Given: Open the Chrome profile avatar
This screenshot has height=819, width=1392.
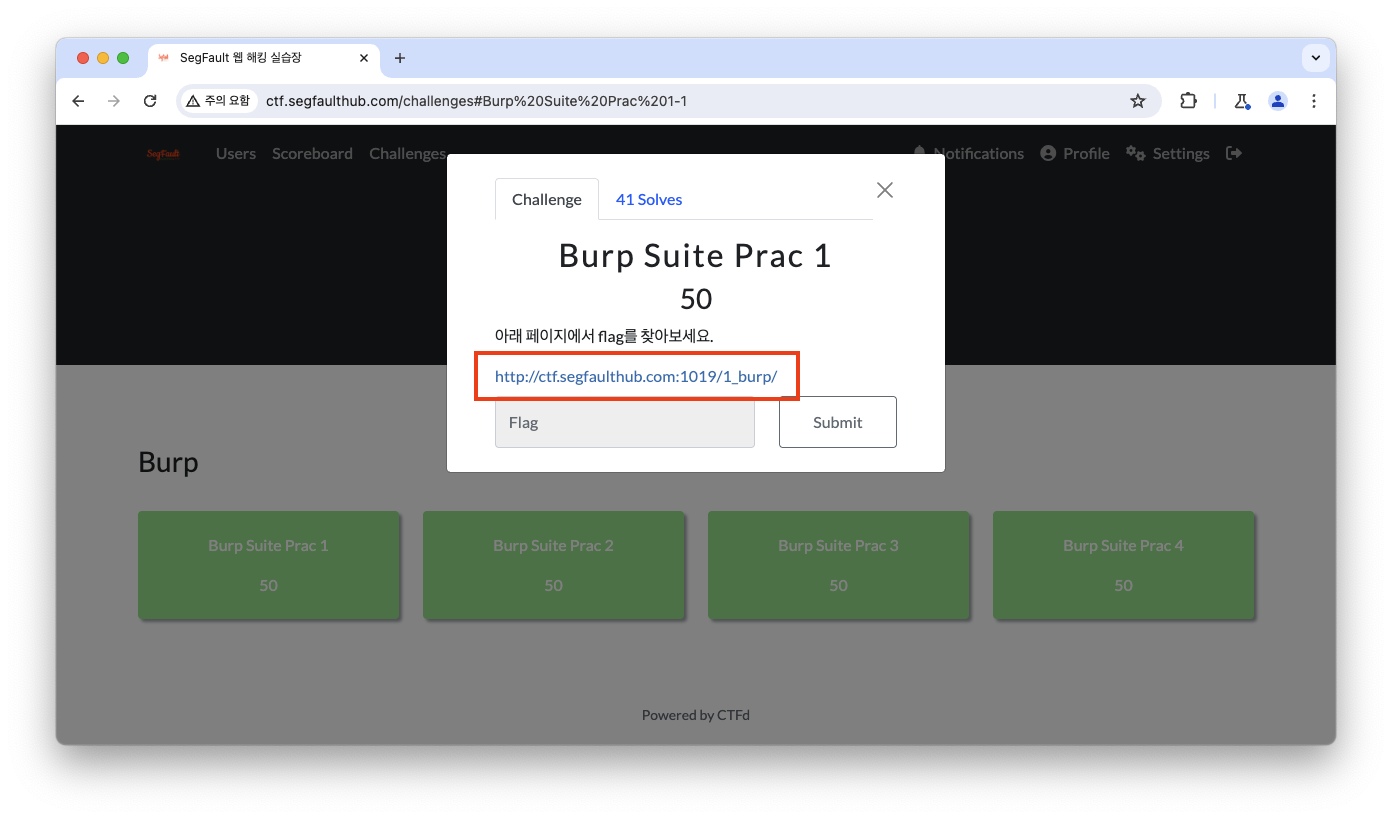Looking at the screenshot, I should 1278,101.
